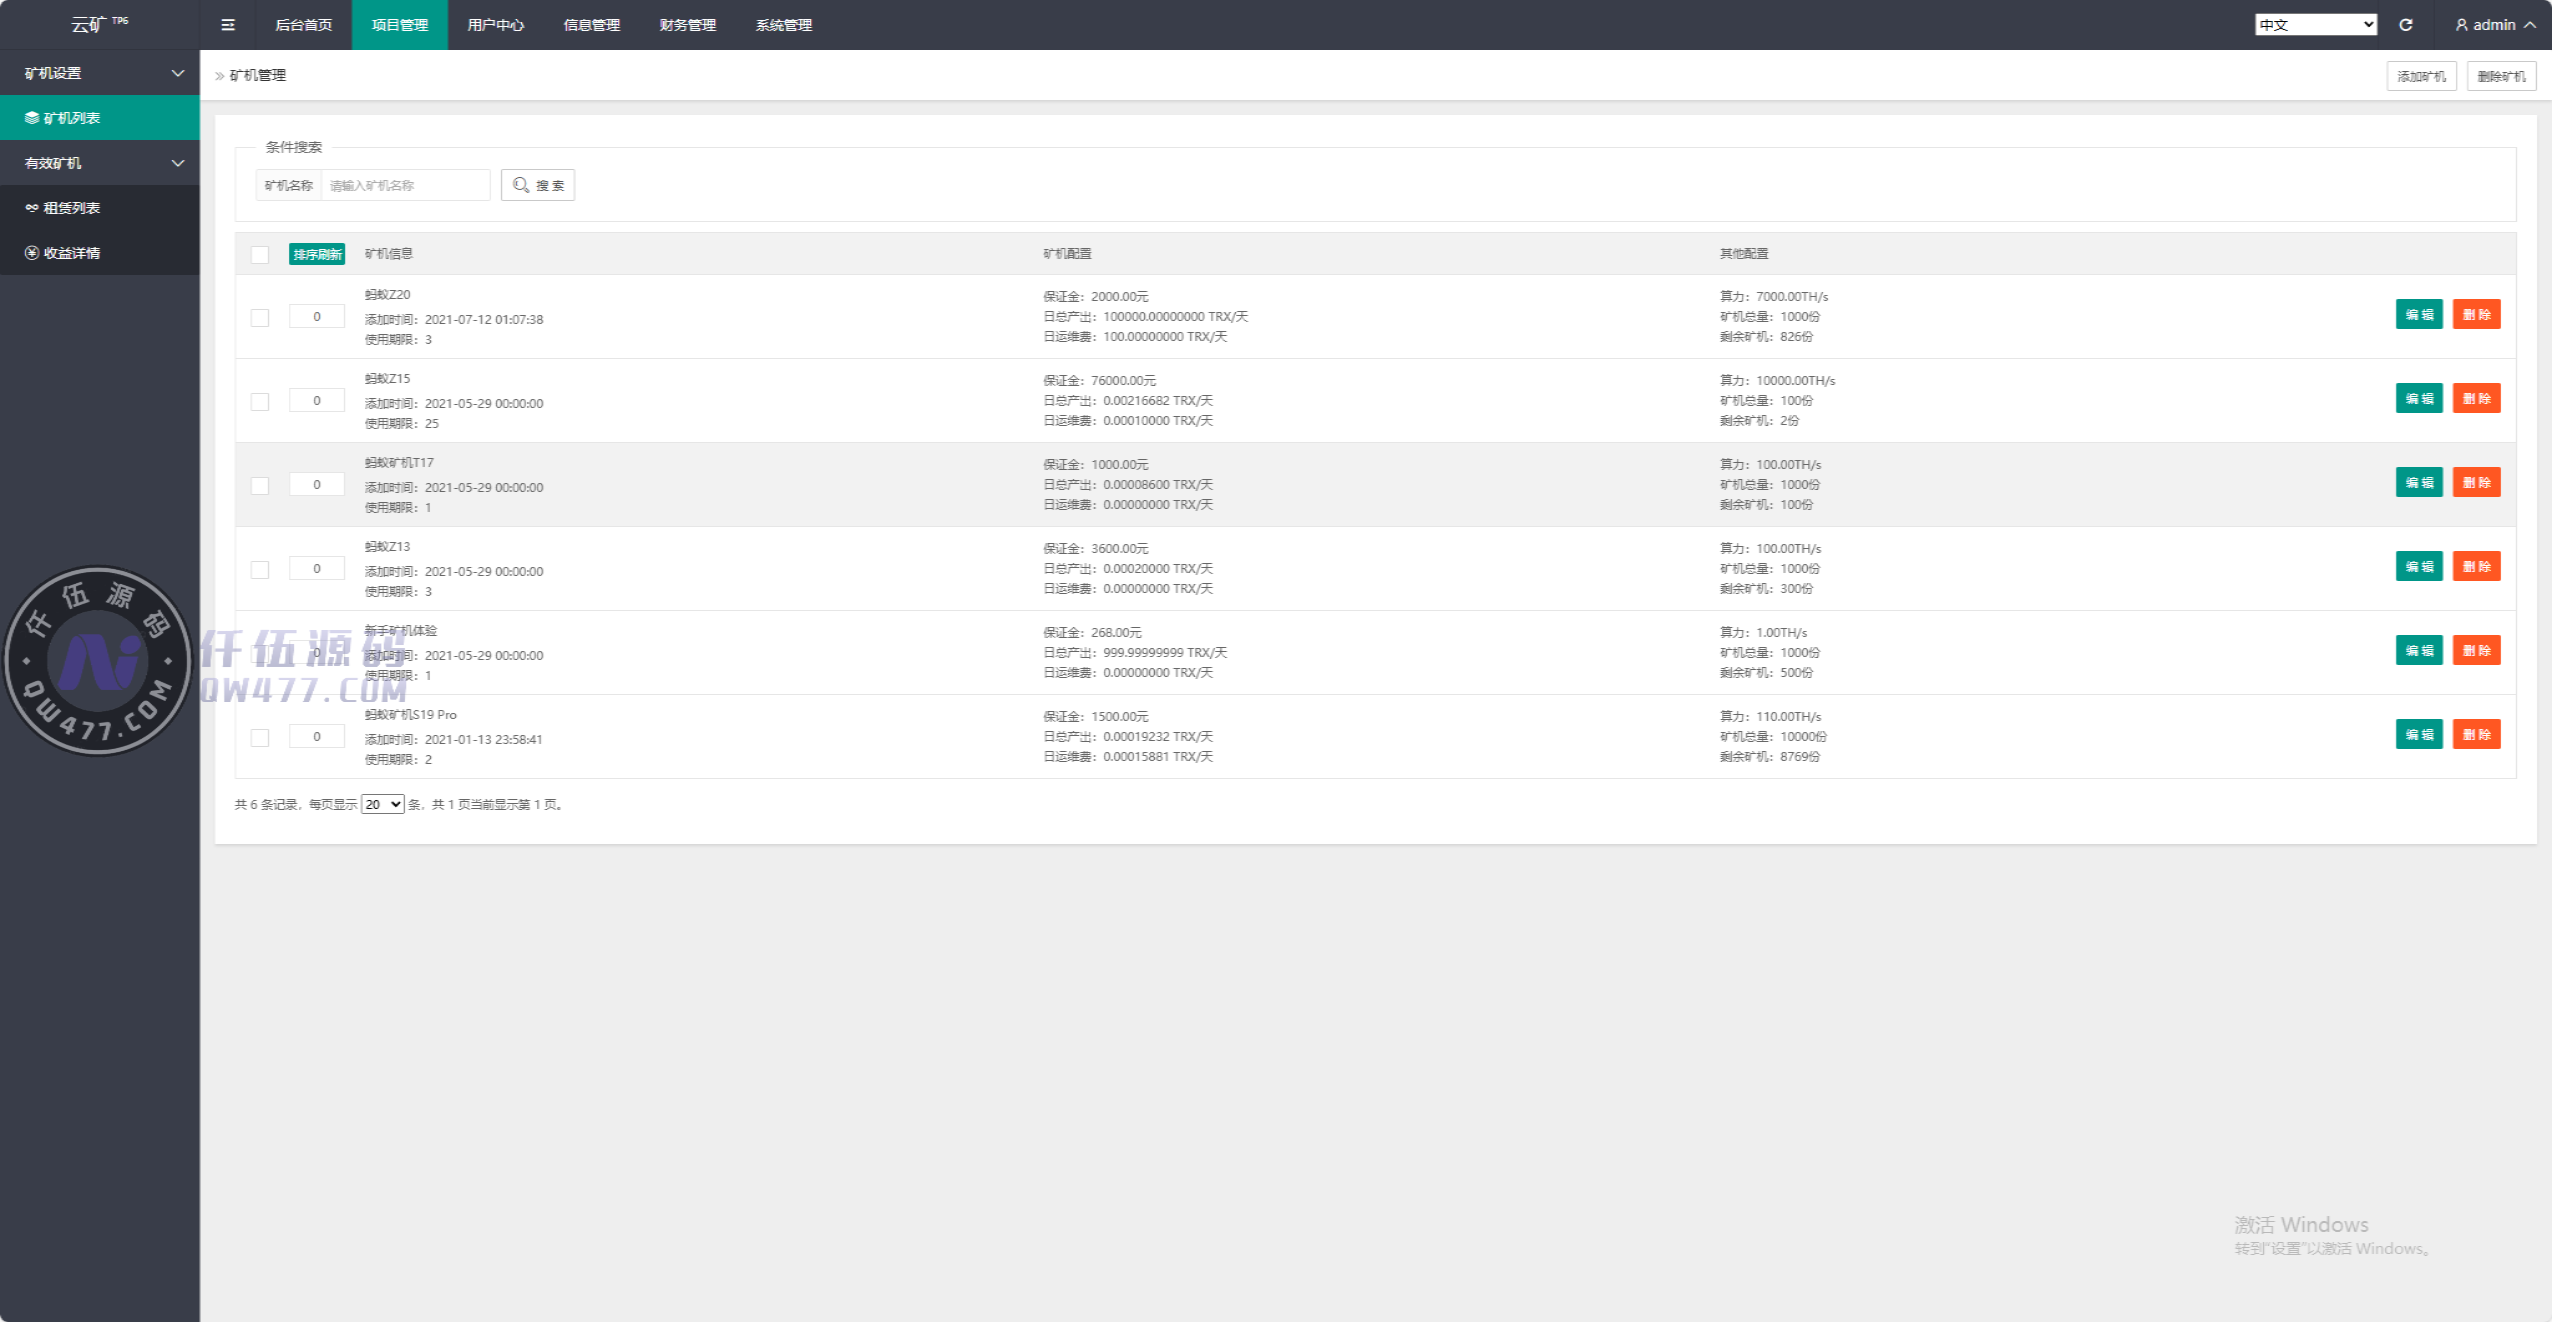Switch to 用户中心 top menu
This screenshot has width=2552, height=1322.
point(495,25)
